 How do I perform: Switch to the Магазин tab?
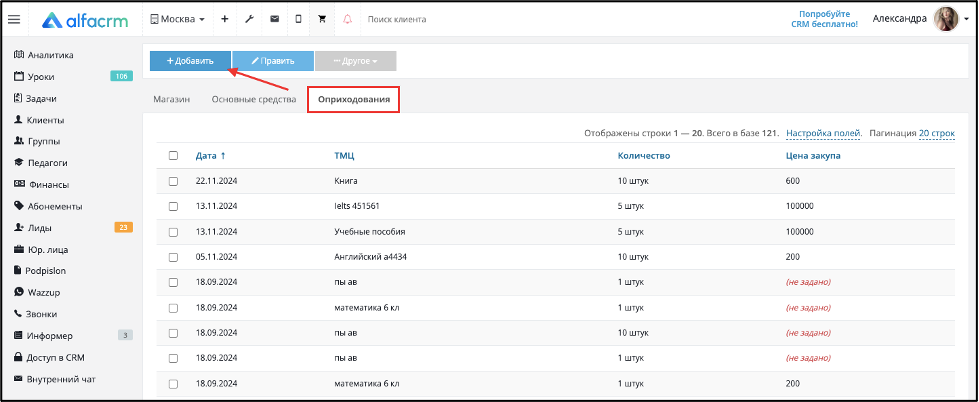tap(172, 99)
